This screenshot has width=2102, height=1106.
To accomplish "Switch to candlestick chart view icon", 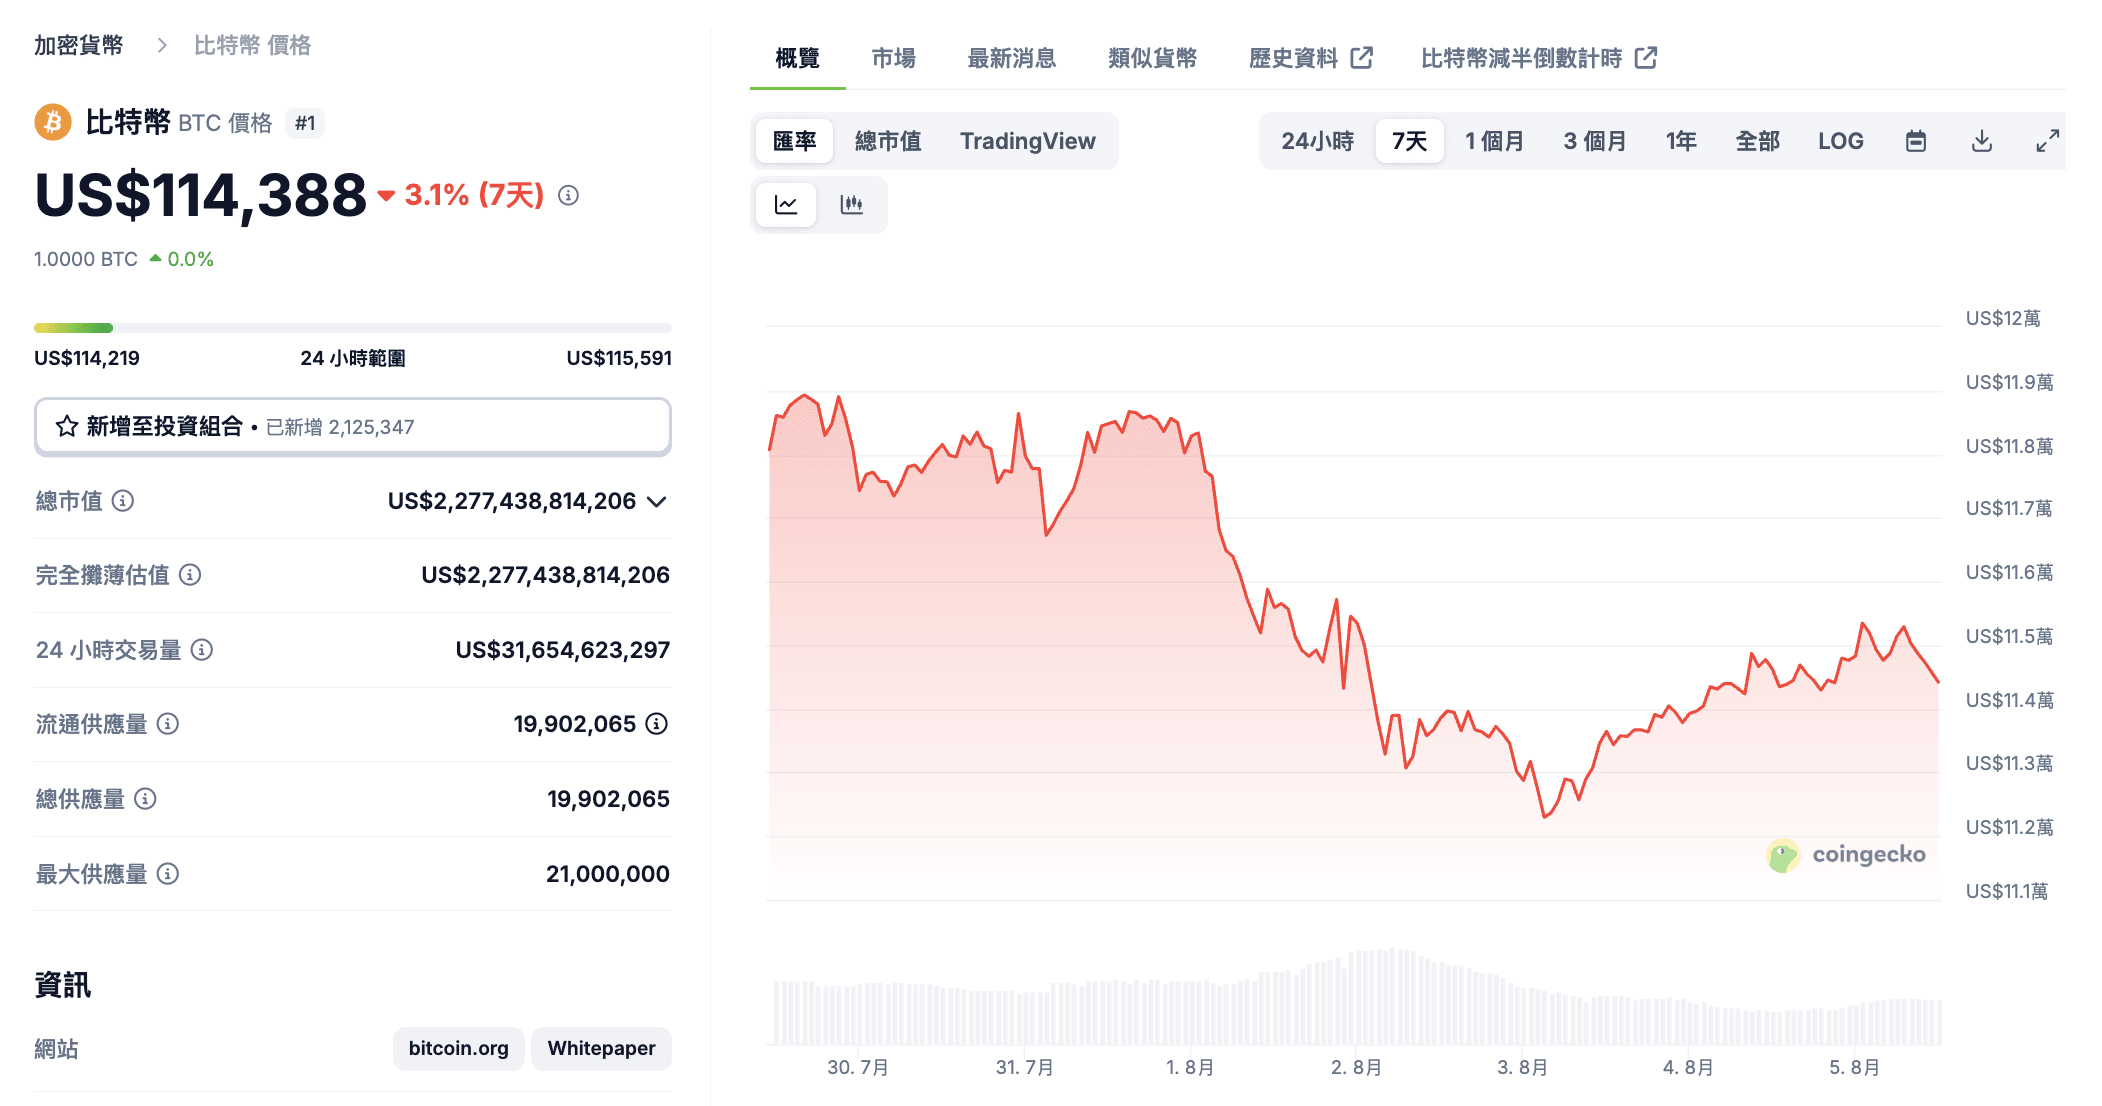I will tap(851, 205).
